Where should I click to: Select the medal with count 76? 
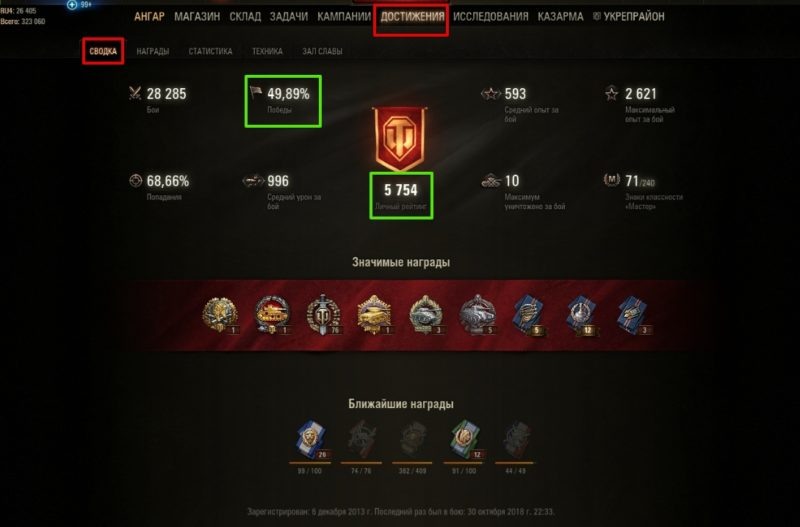click(x=323, y=315)
